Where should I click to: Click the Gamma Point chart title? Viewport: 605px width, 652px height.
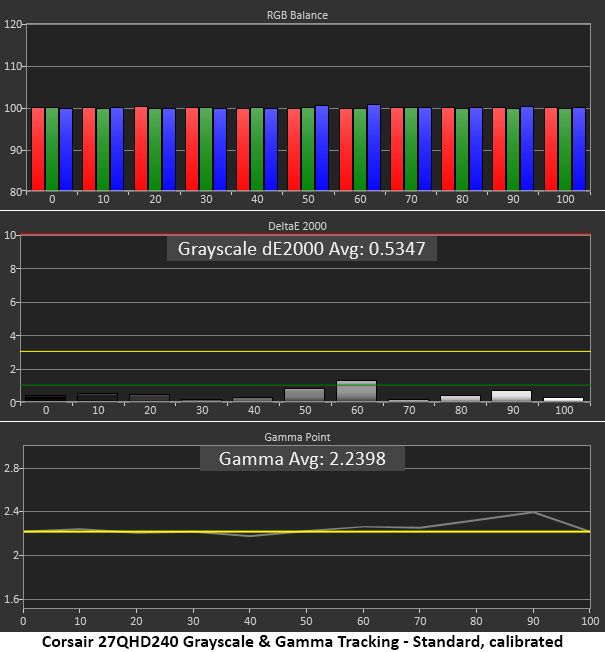point(297,437)
